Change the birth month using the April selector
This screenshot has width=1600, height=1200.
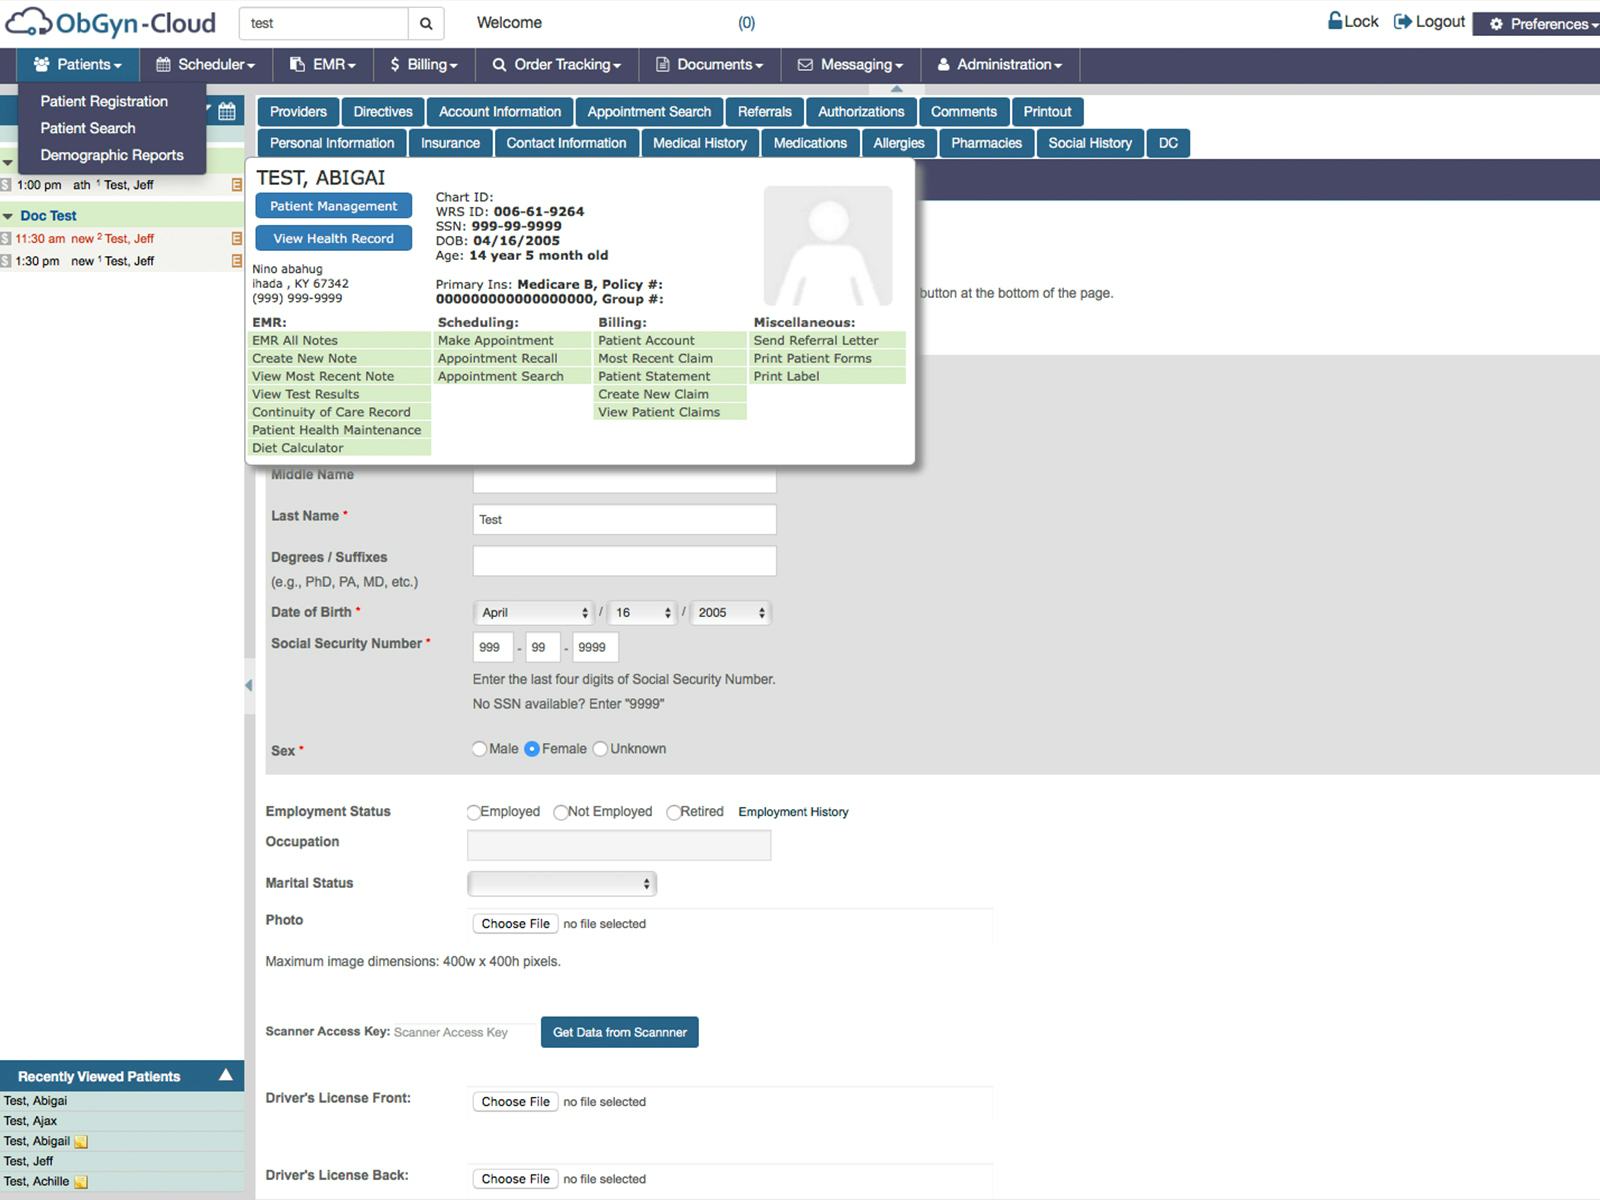click(x=533, y=612)
